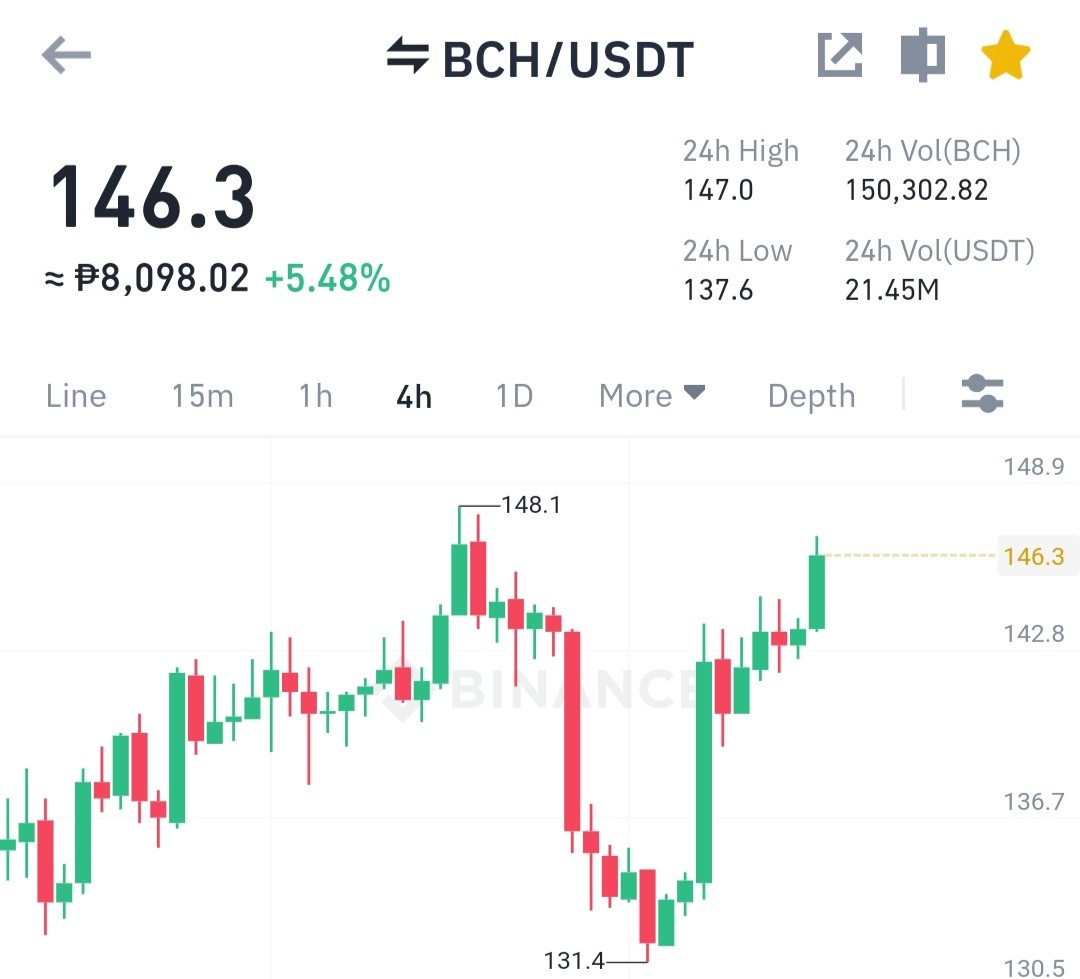Select the 1D interval

[515, 396]
